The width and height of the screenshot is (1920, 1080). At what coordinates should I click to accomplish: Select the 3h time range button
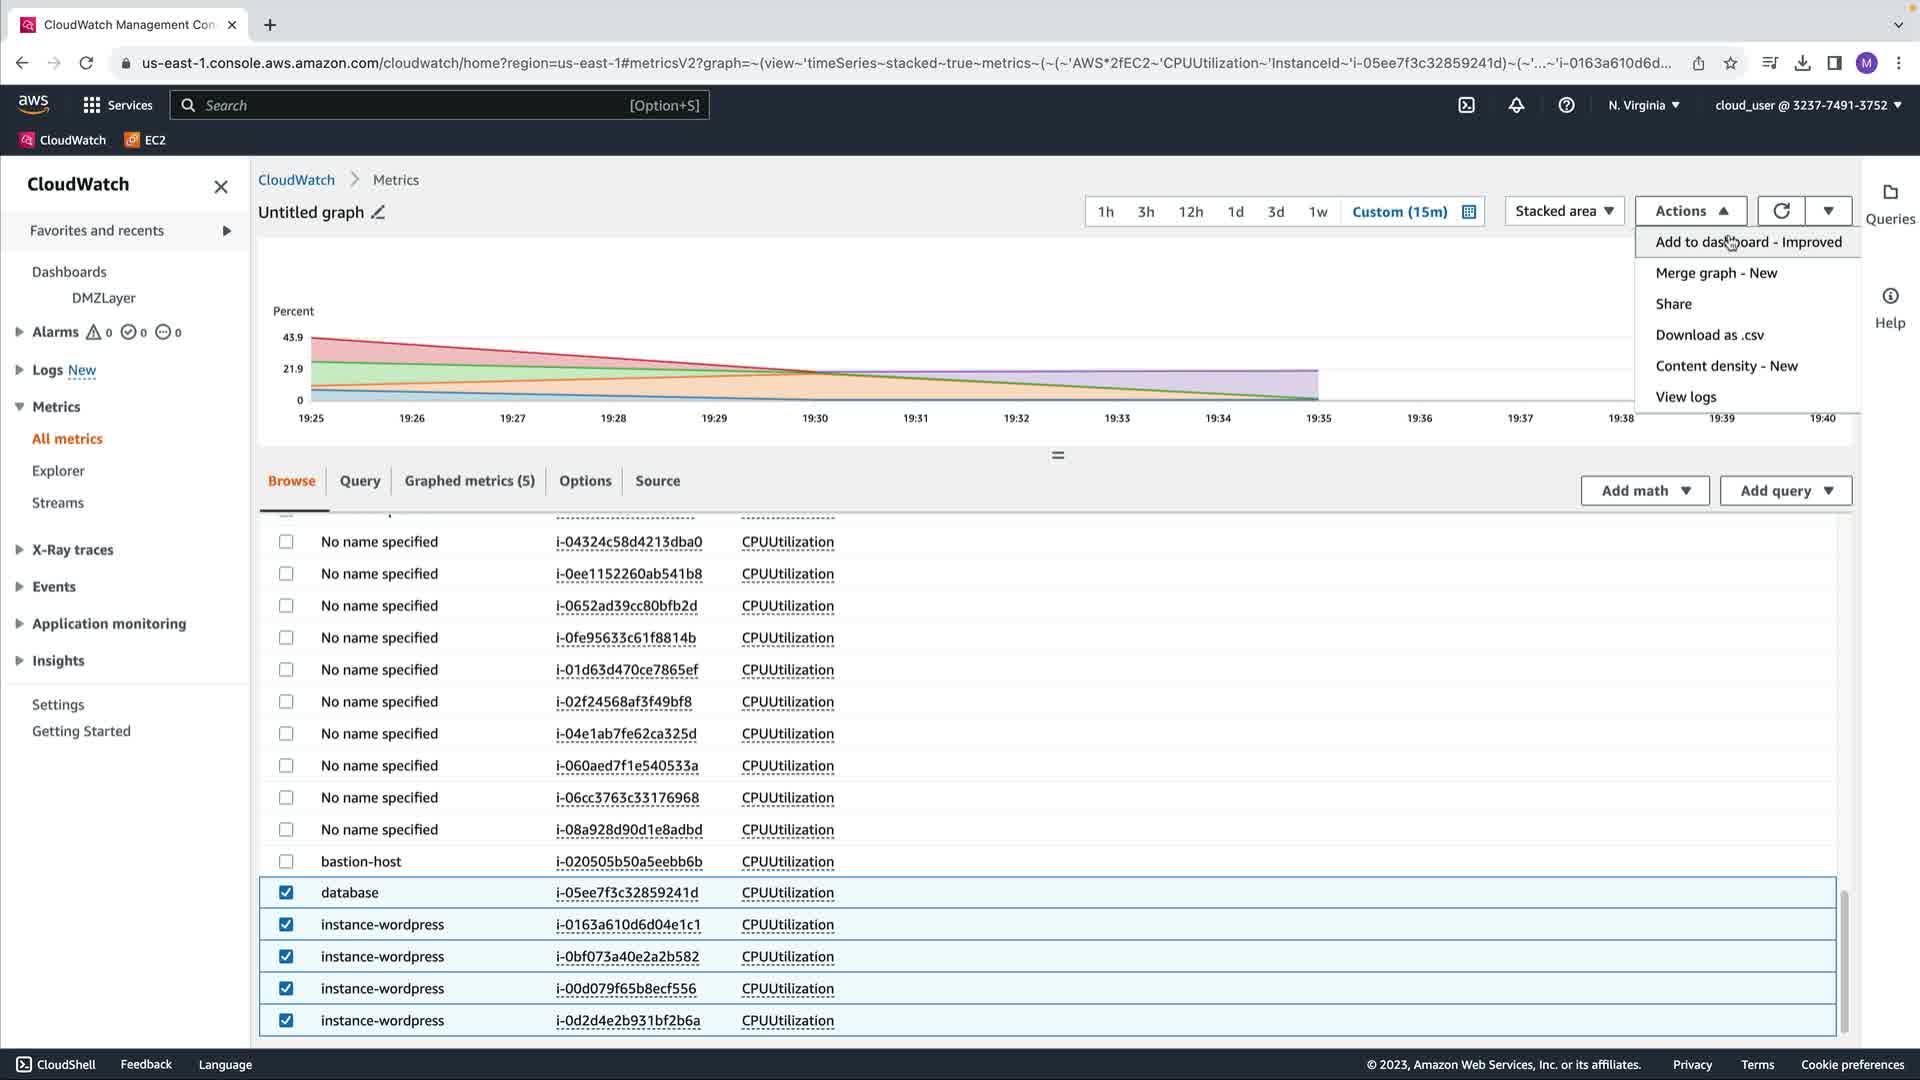point(1146,212)
